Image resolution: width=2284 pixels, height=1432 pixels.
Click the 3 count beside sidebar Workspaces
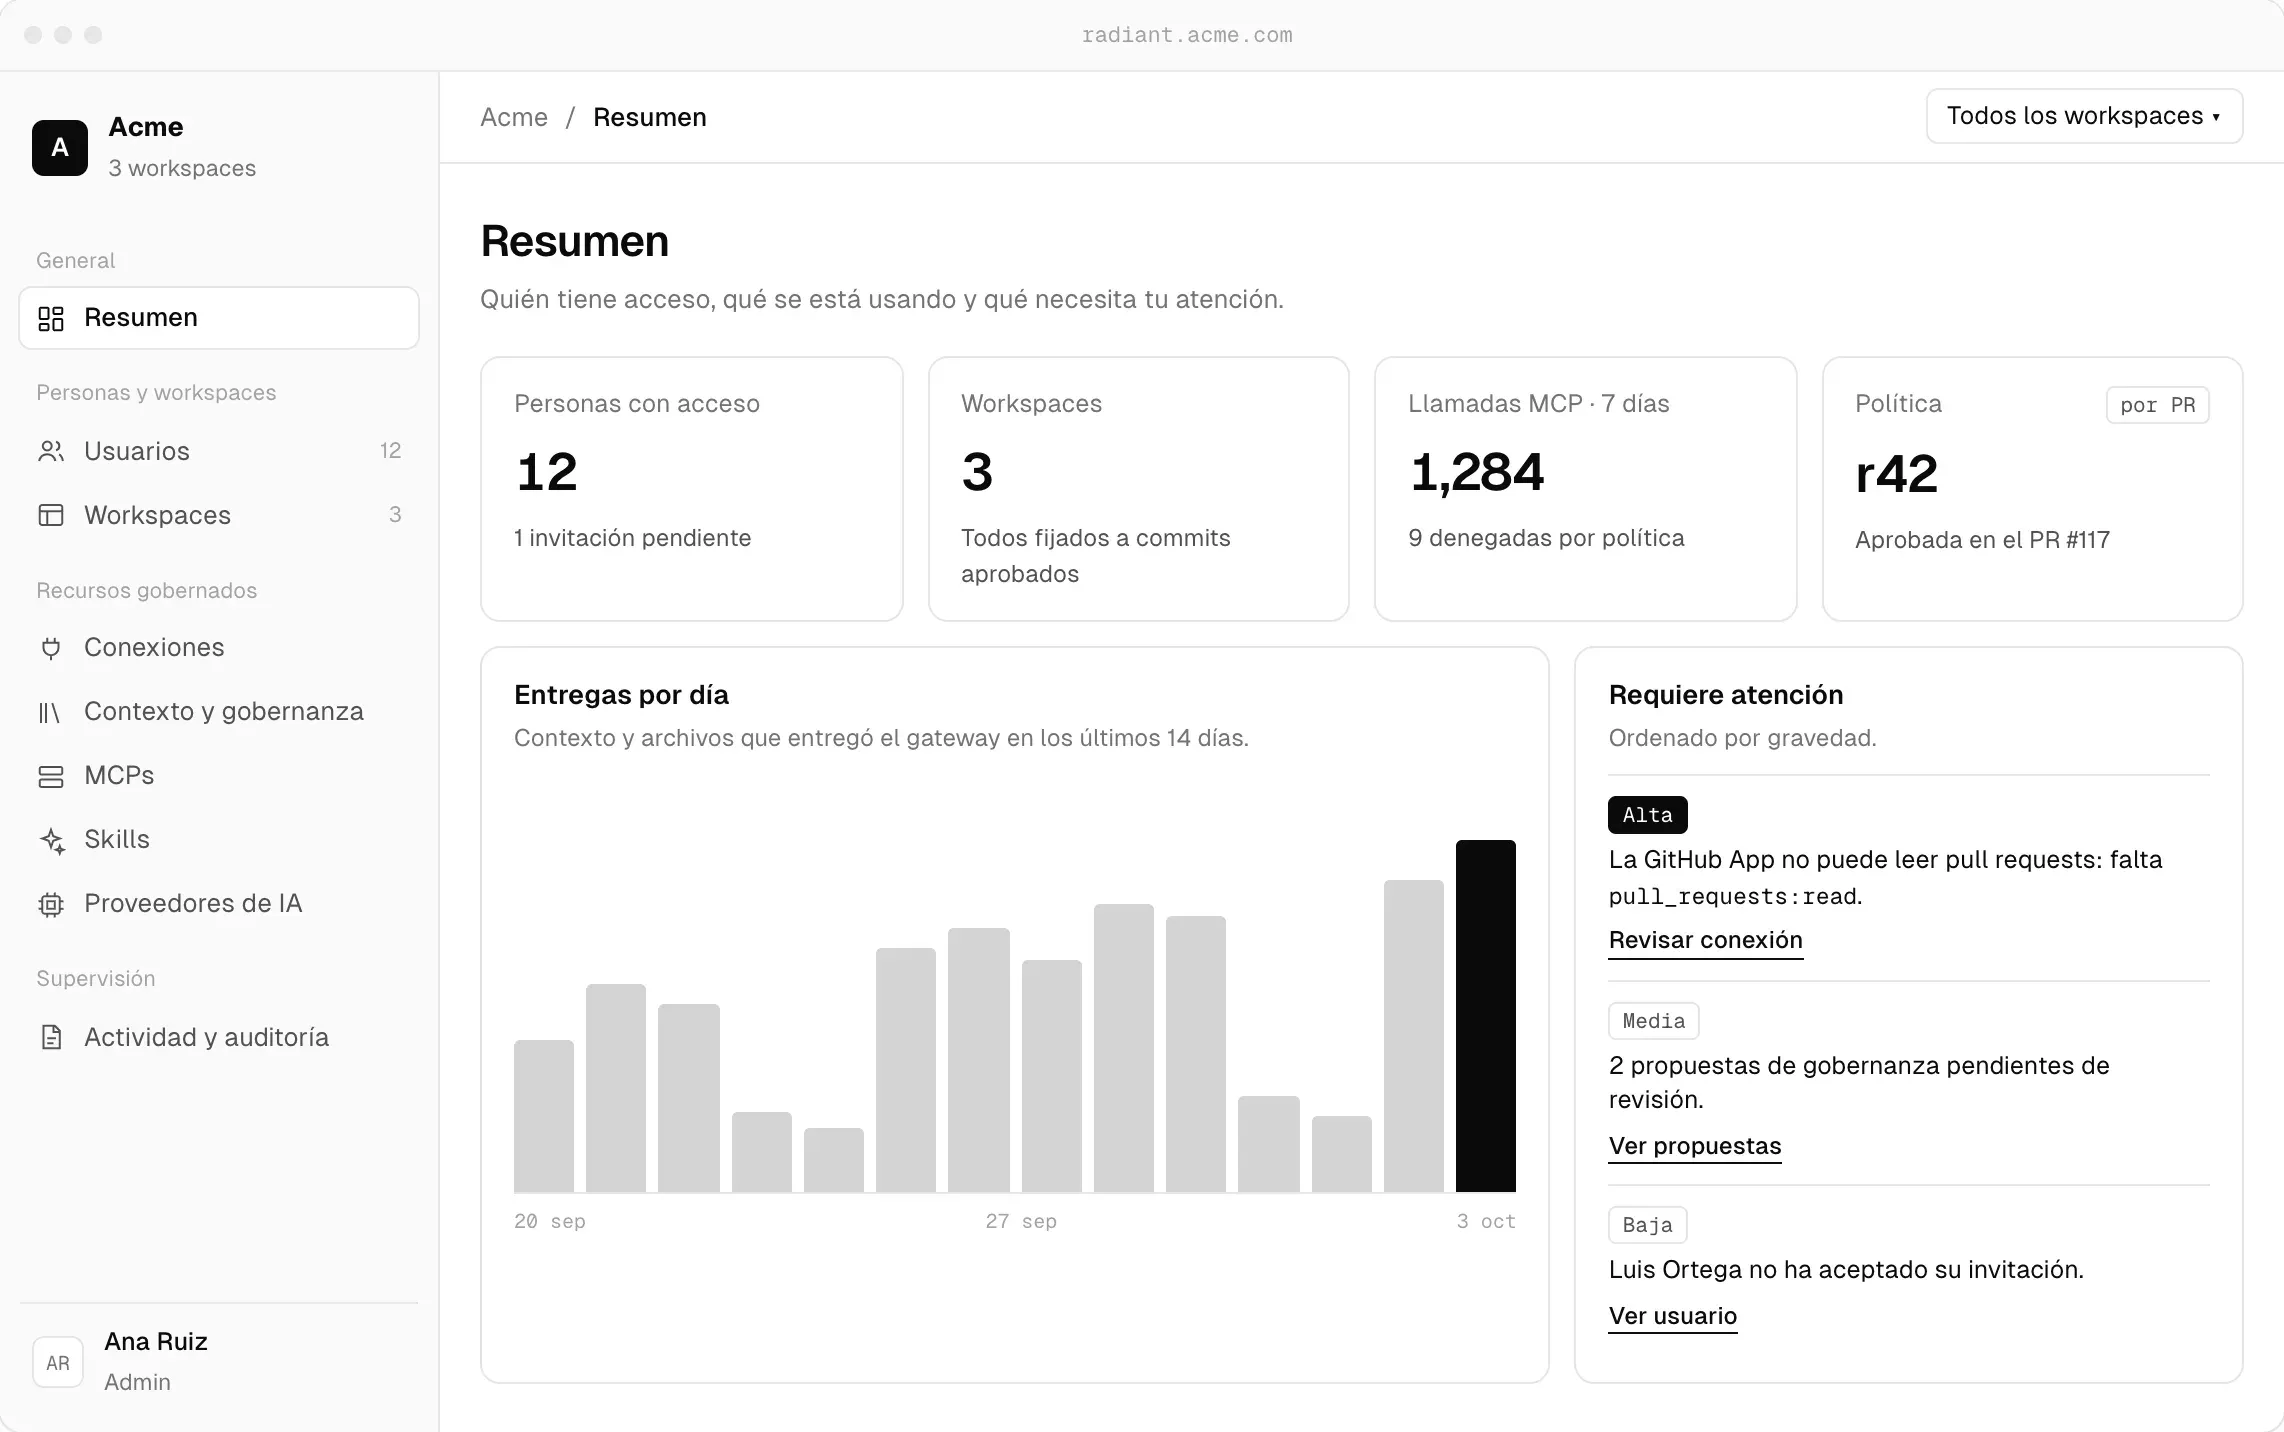[x=395, y=515]
